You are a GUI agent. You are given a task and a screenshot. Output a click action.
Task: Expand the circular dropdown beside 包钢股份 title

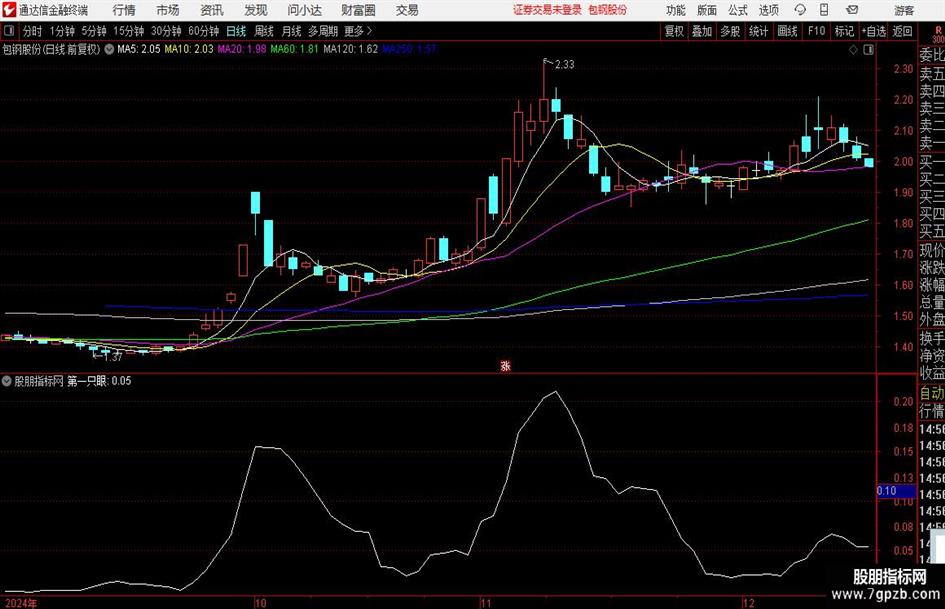pyautogui.click(x=109, y=49)
